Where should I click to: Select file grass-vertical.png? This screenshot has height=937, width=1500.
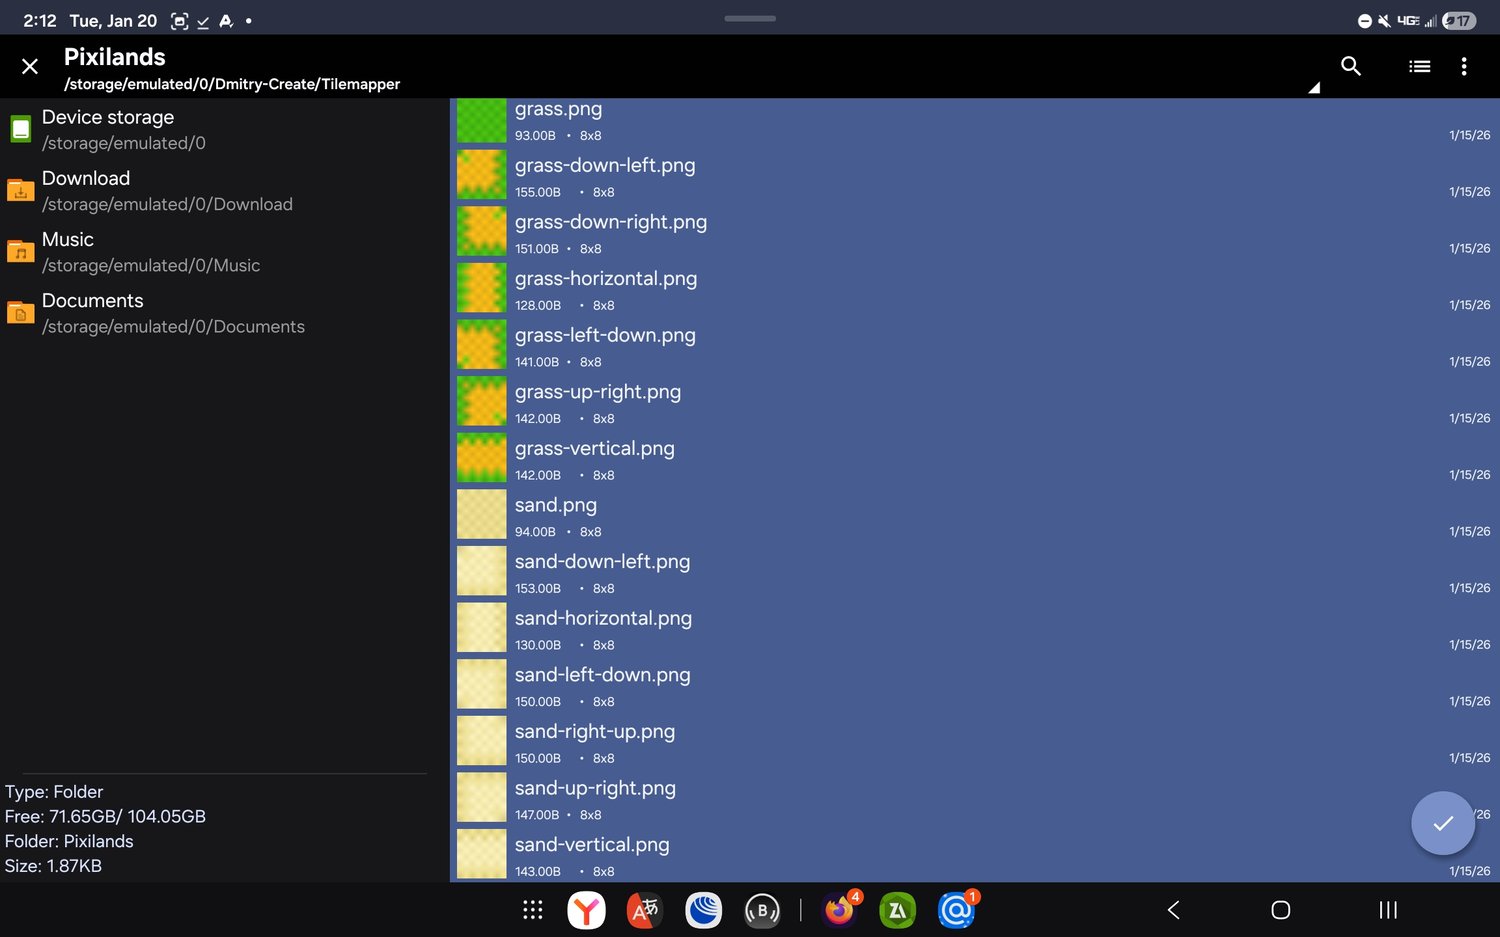pos(975,459)
